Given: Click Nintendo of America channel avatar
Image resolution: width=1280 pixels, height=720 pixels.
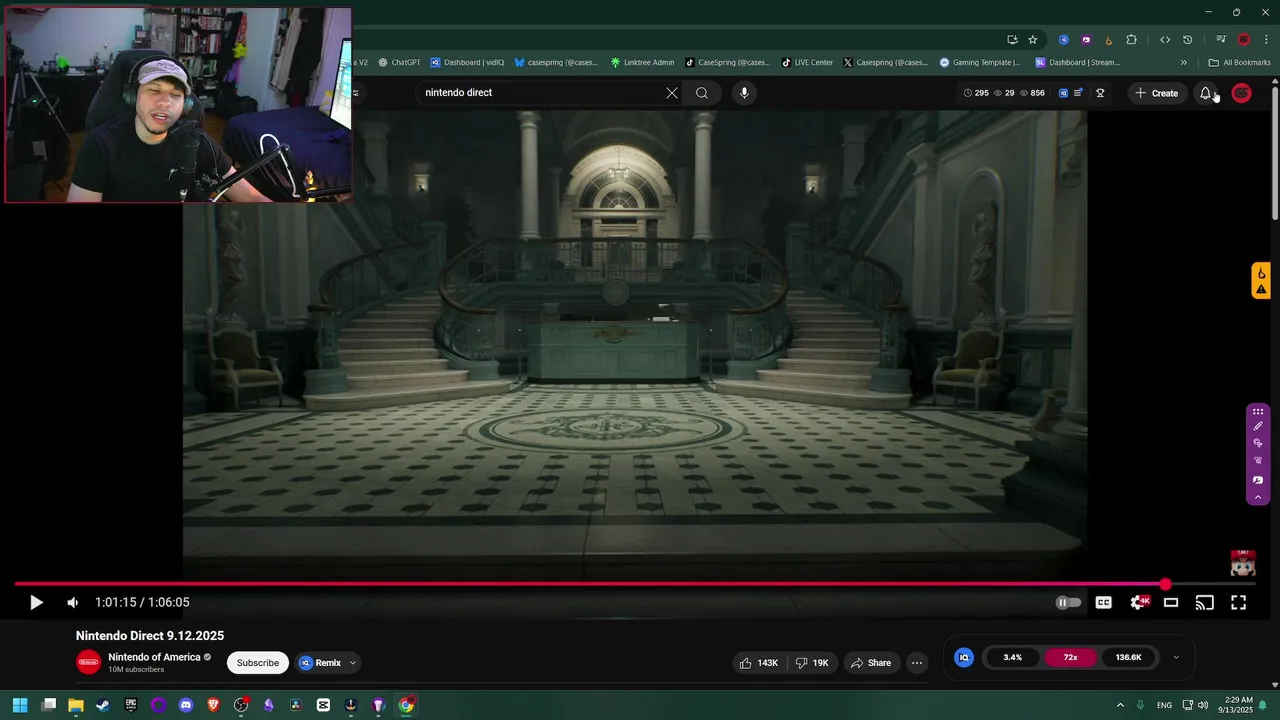Looking at the screenshot, I should [x=89, y=662].
